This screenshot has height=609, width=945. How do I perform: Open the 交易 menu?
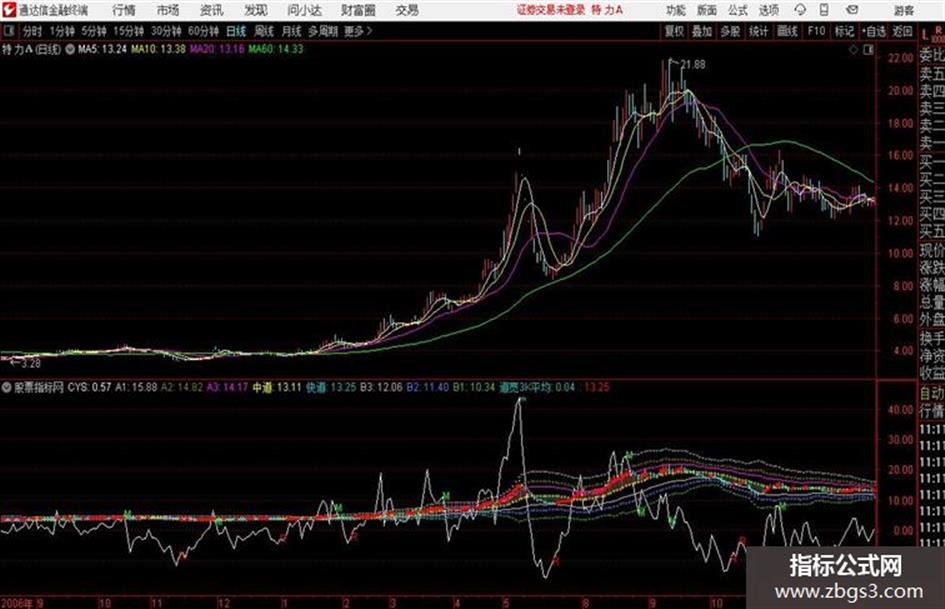[407, 10]
